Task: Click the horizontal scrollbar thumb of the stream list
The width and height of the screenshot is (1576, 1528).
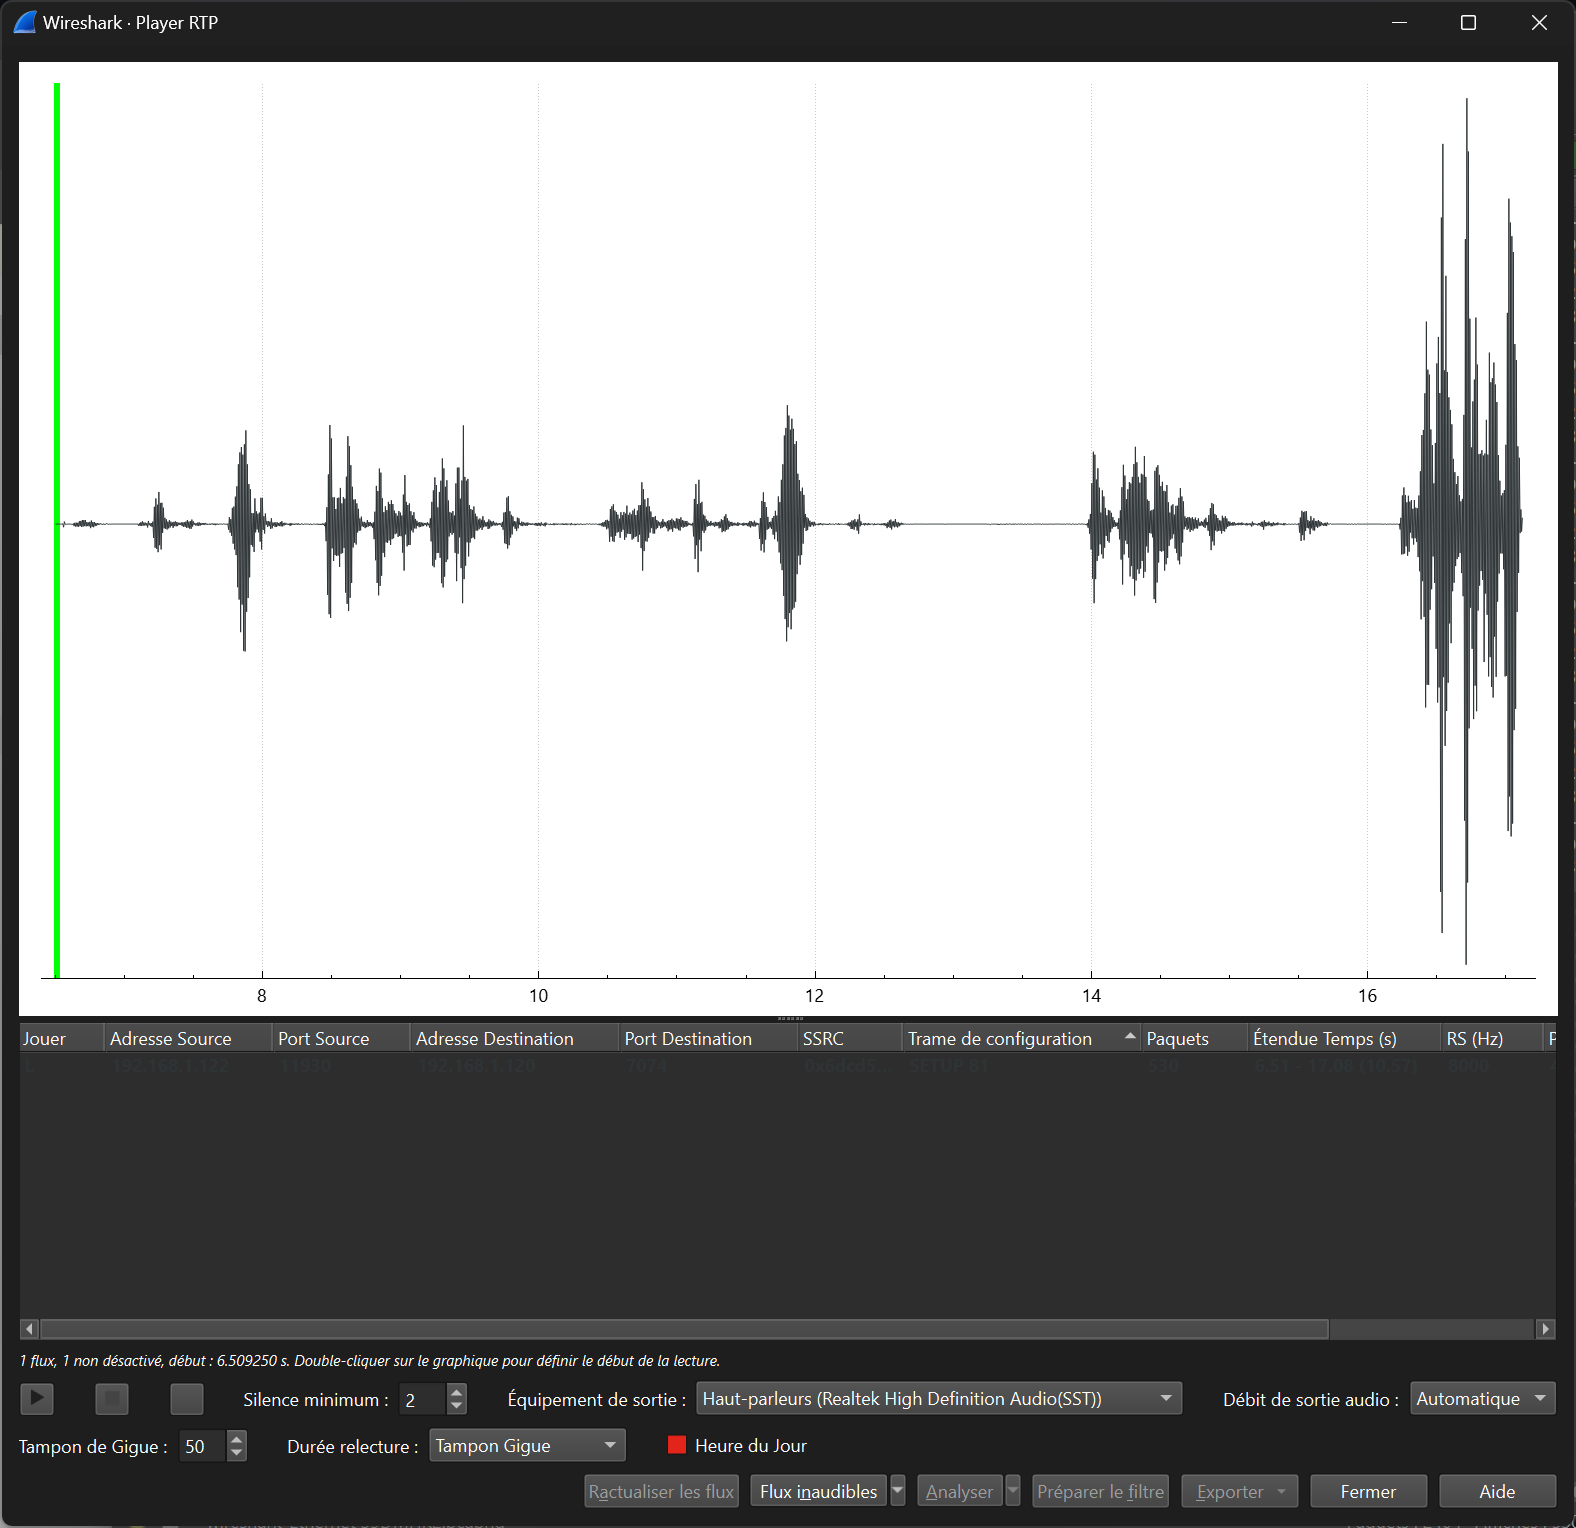Action: point(684,1329)
